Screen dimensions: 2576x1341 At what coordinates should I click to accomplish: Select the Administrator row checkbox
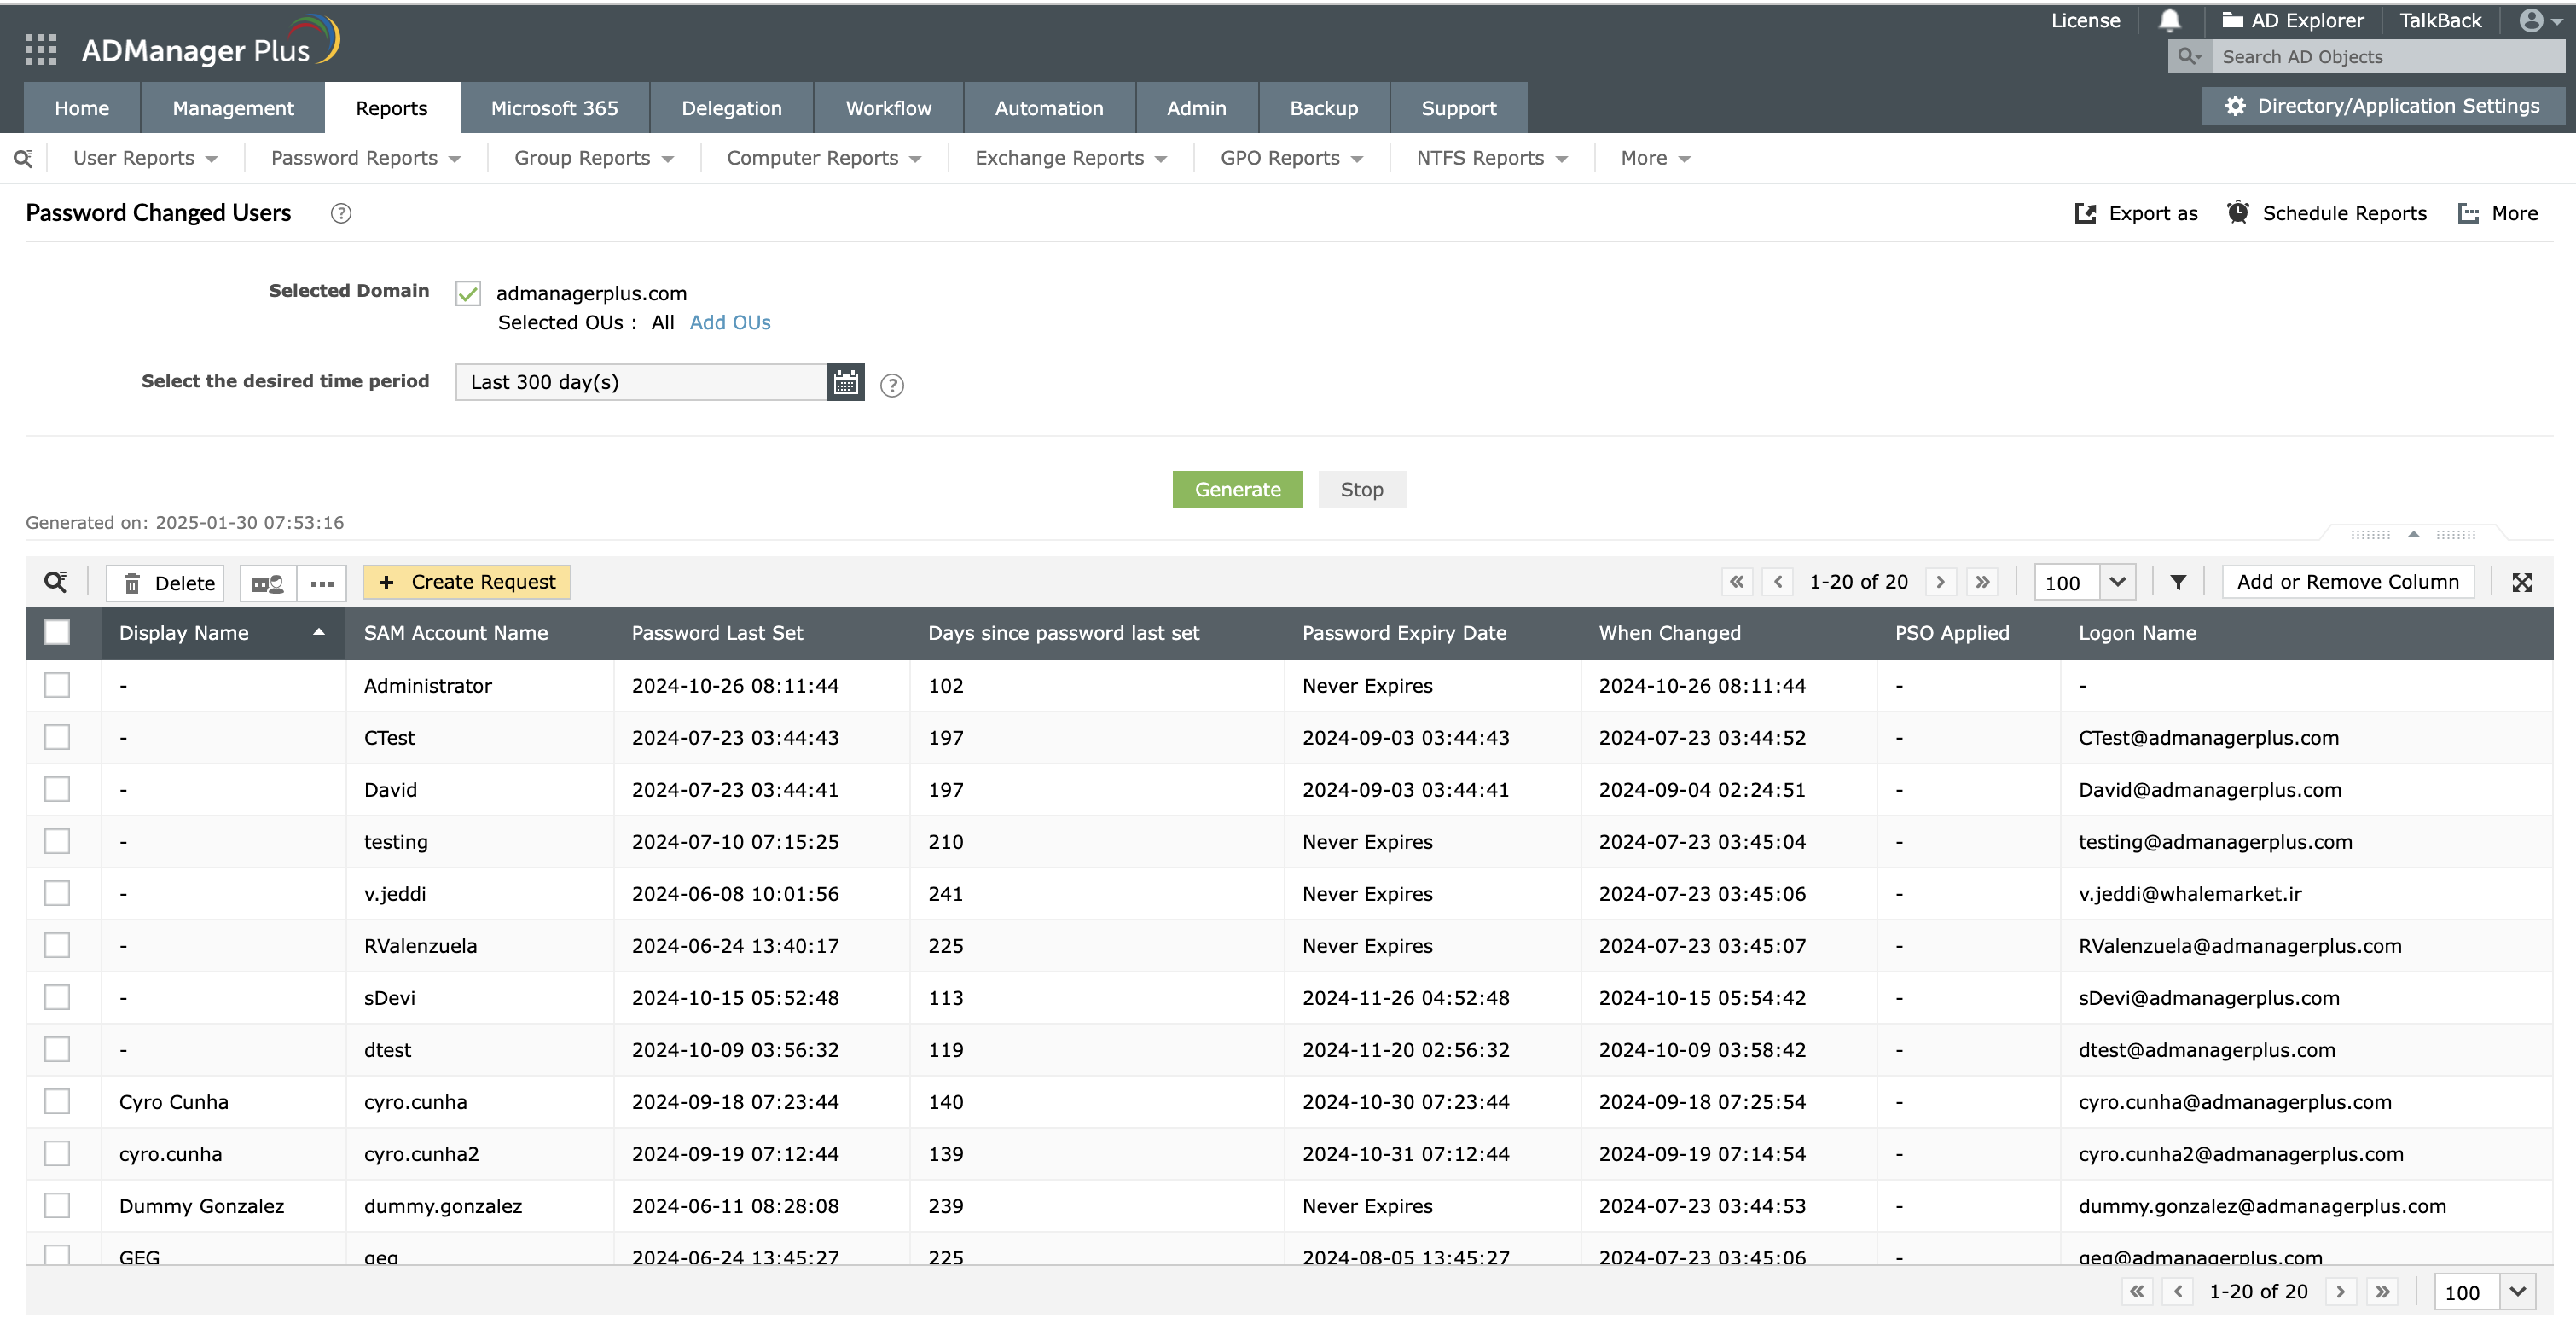click(57, 686)
